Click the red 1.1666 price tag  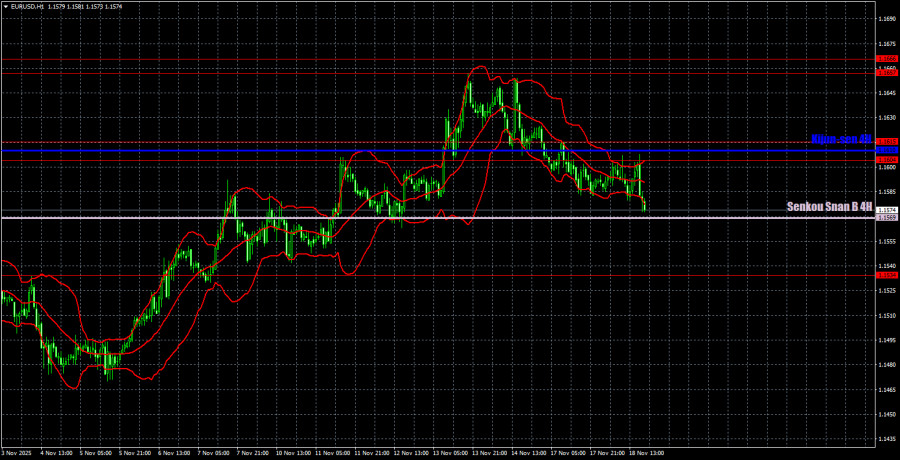[x=887, y=59]
